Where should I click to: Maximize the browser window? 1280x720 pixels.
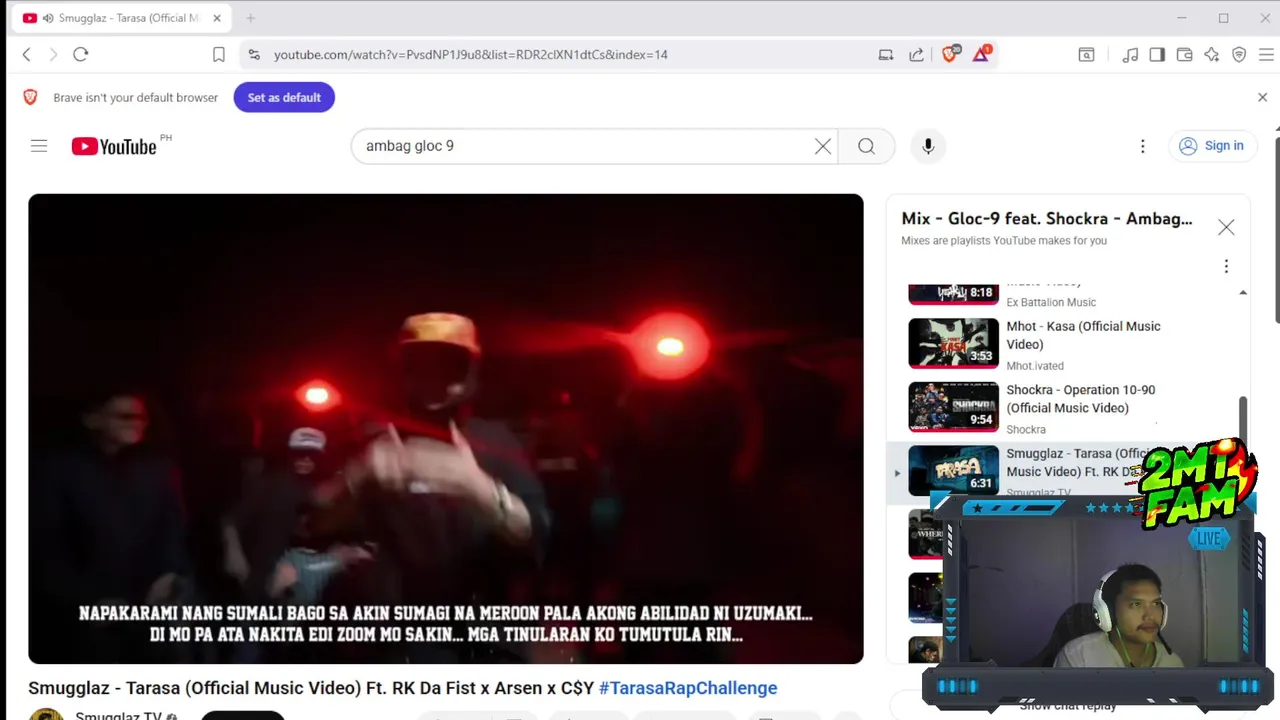(1223, 18)
